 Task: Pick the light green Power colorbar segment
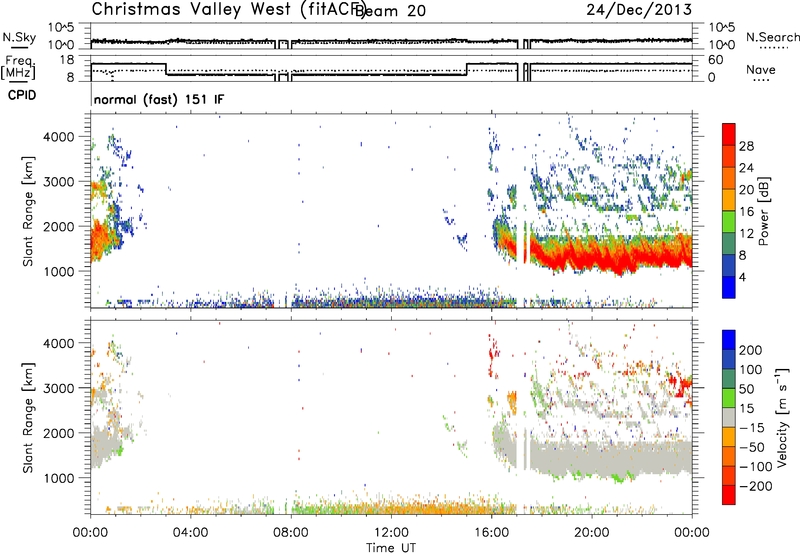point(729,222)
